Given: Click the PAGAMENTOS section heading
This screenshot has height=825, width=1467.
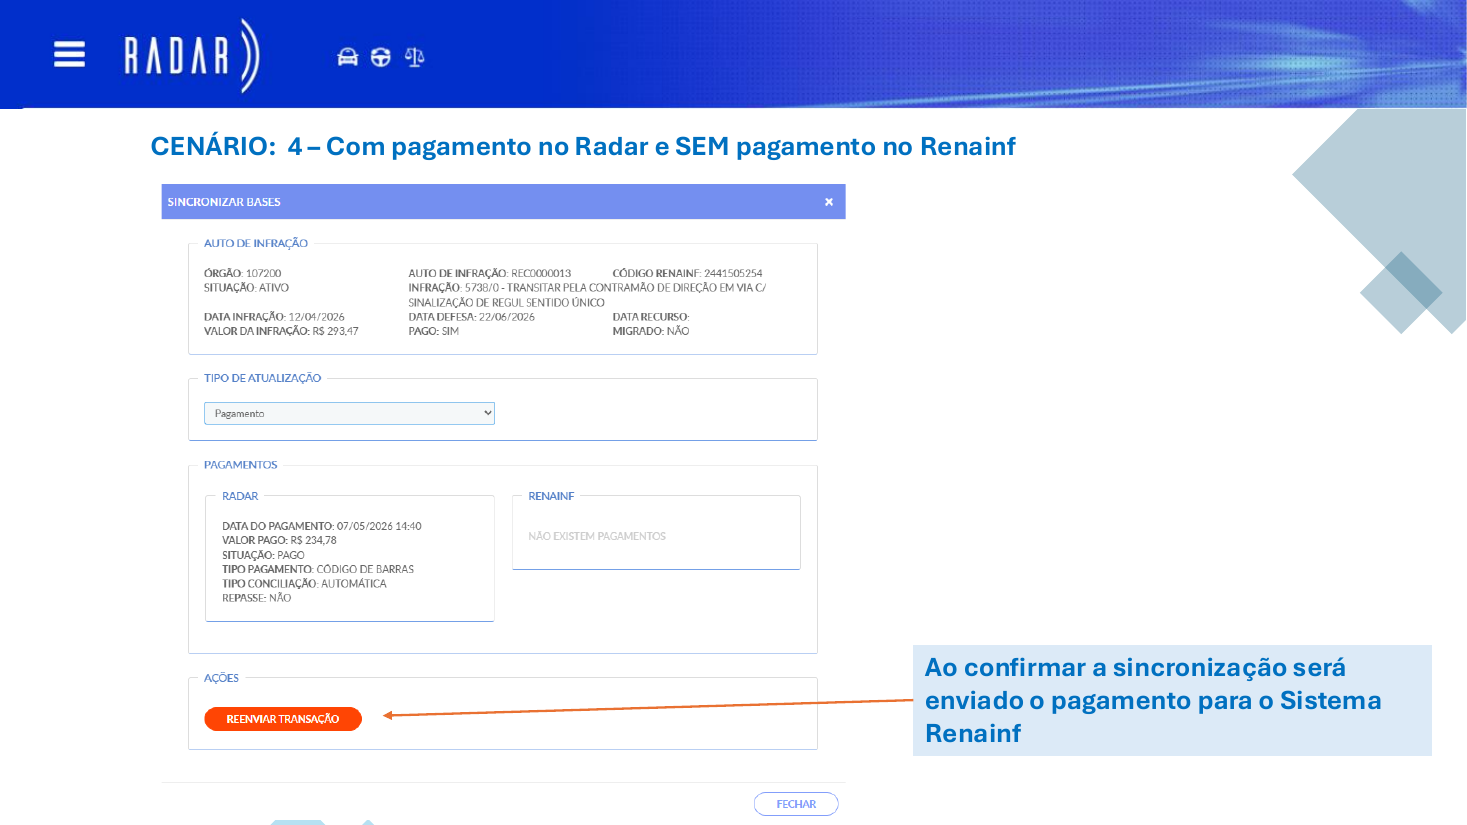Looking at the screenshot, I should [x=241, y=465].
